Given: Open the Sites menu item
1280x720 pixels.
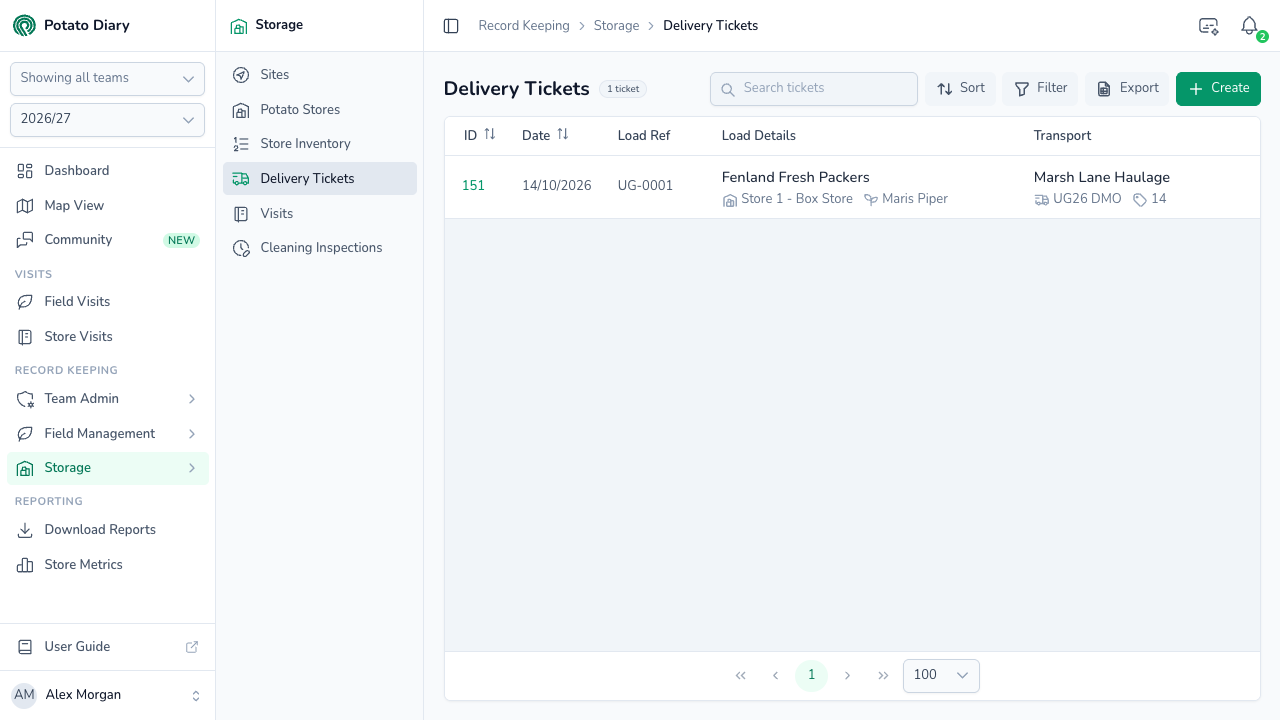Looking at the screenshot, I should coord(320,75).
